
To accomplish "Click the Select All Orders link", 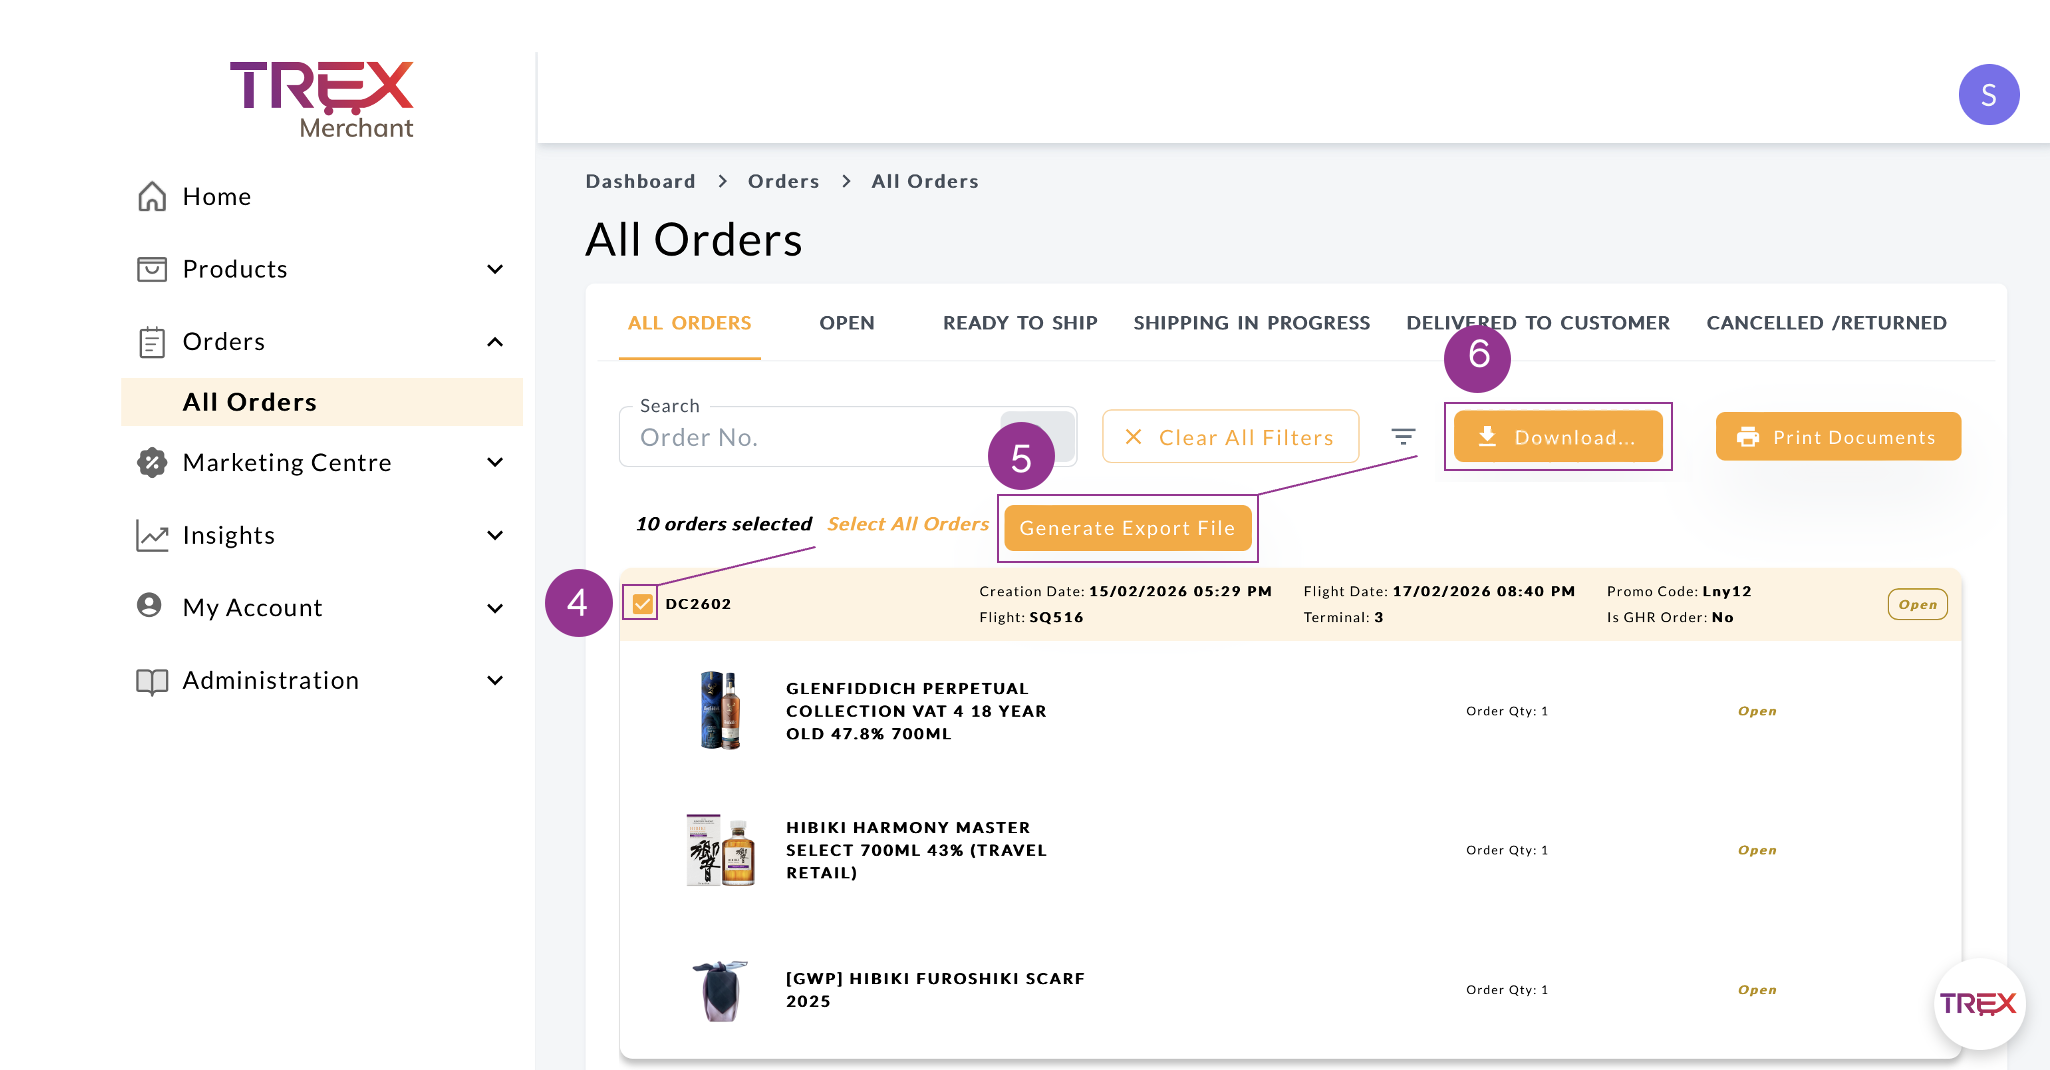I will pos(907,524).
